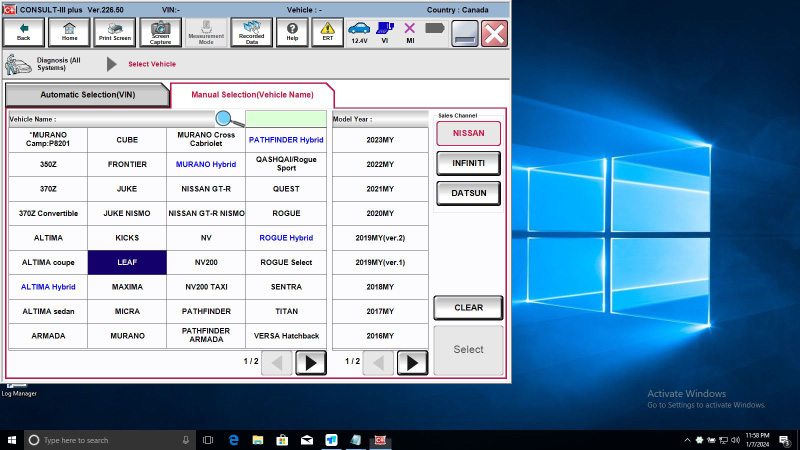Go to next vehicle name page
The width and height of the screenshot is (800, 450).
[311, 363]
